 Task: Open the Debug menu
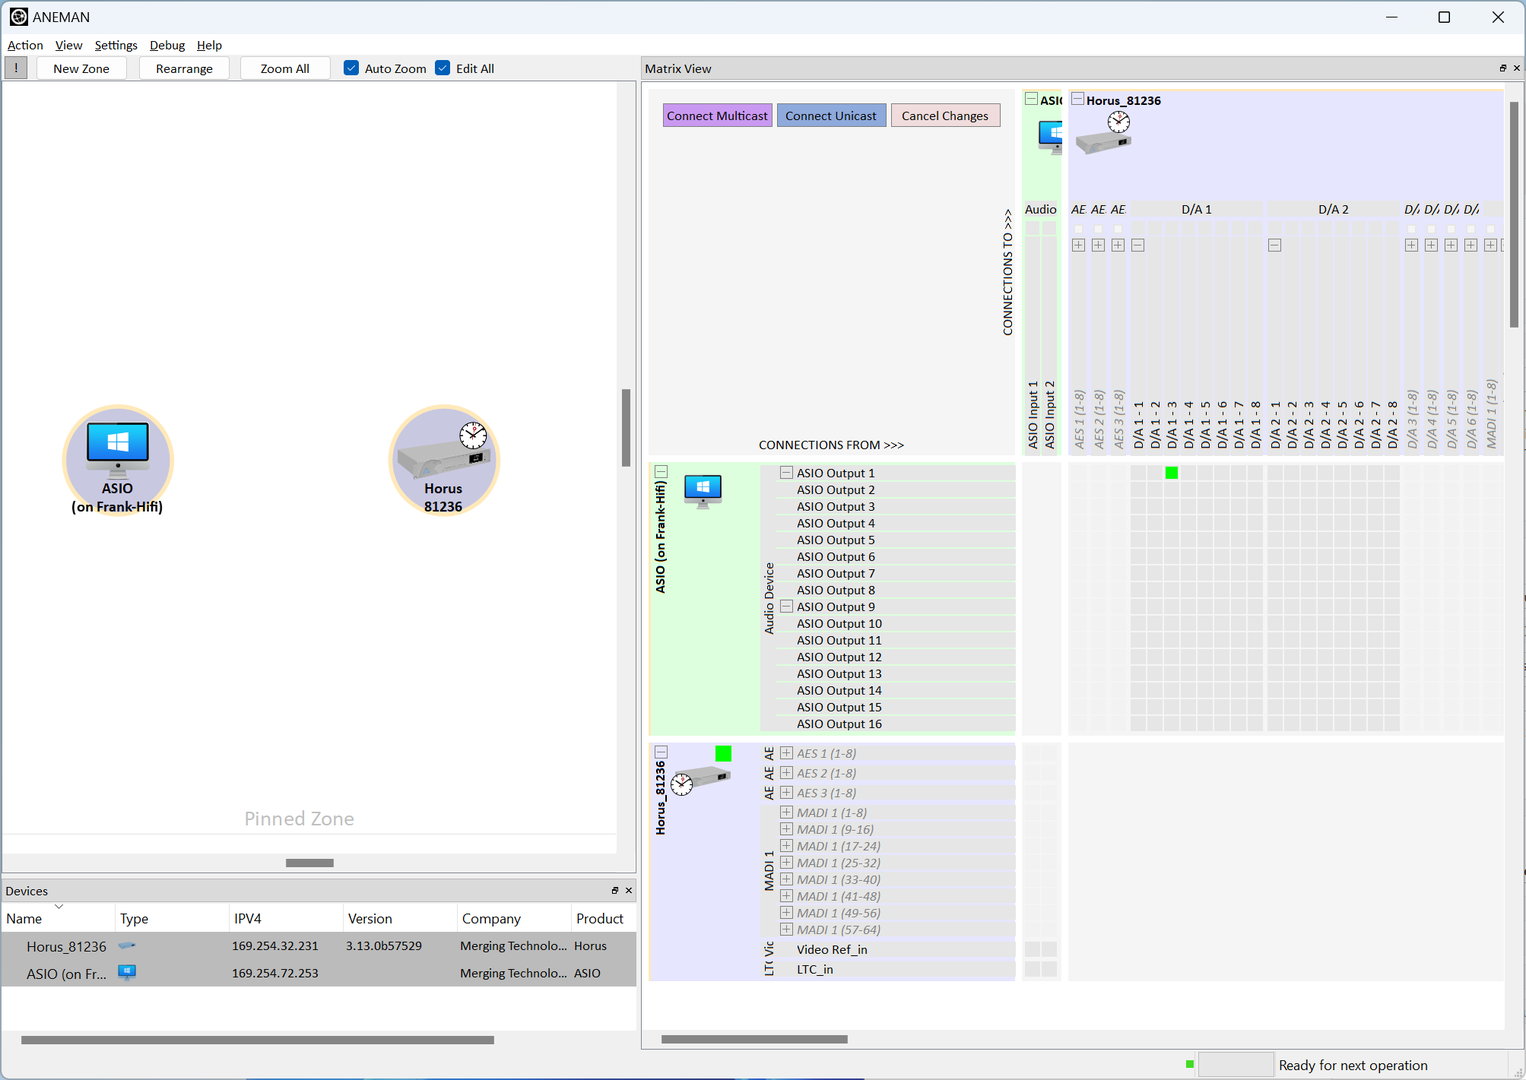(167, 45)
